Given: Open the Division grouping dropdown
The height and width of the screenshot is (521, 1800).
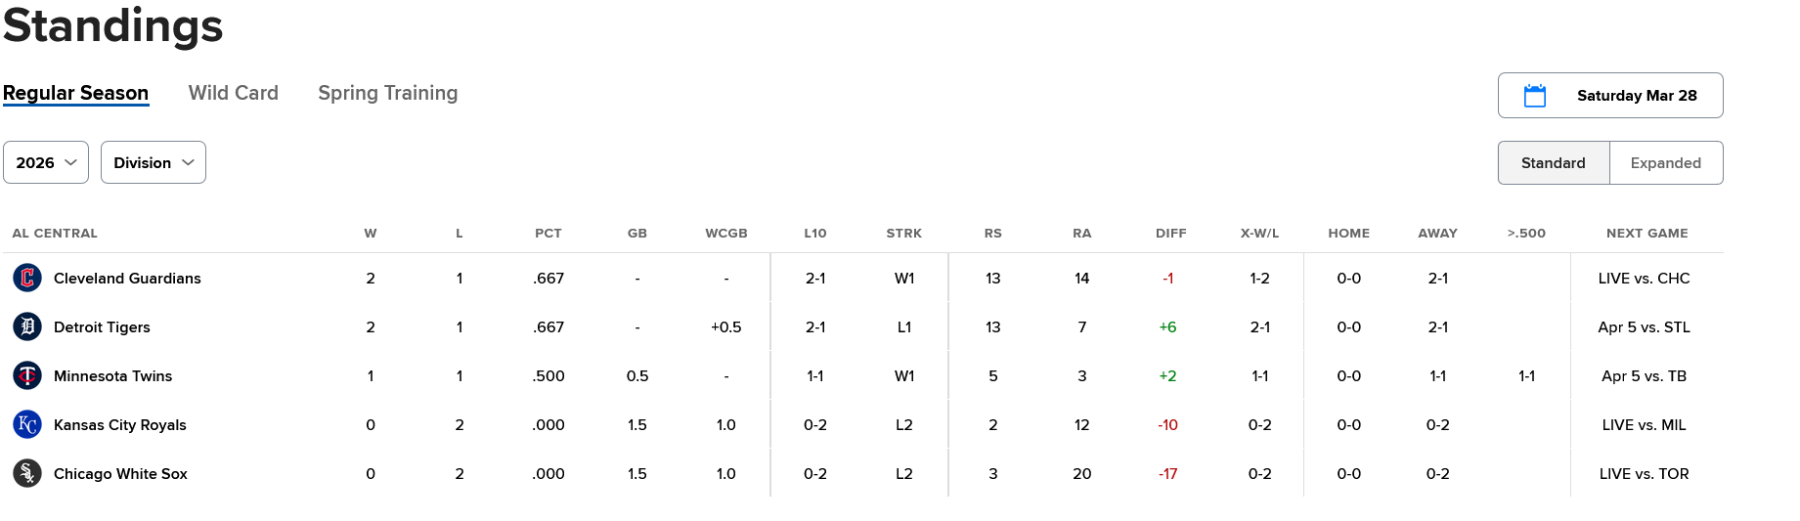Looking at the screenshot, I should coord(153,163).
